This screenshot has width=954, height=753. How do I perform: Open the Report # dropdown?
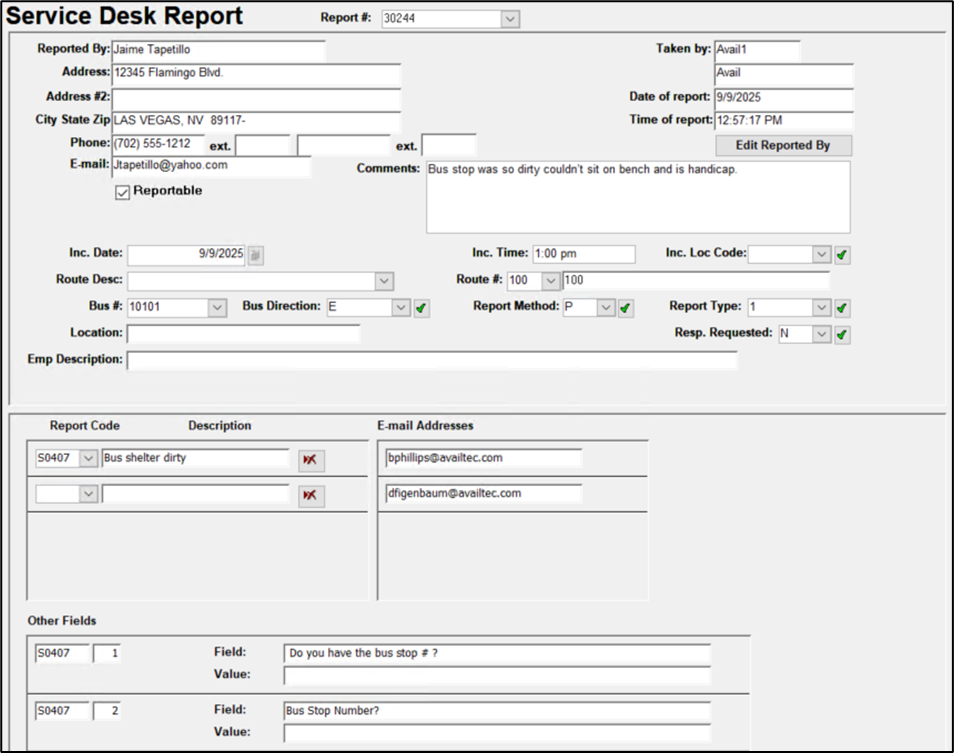(509, 19)
